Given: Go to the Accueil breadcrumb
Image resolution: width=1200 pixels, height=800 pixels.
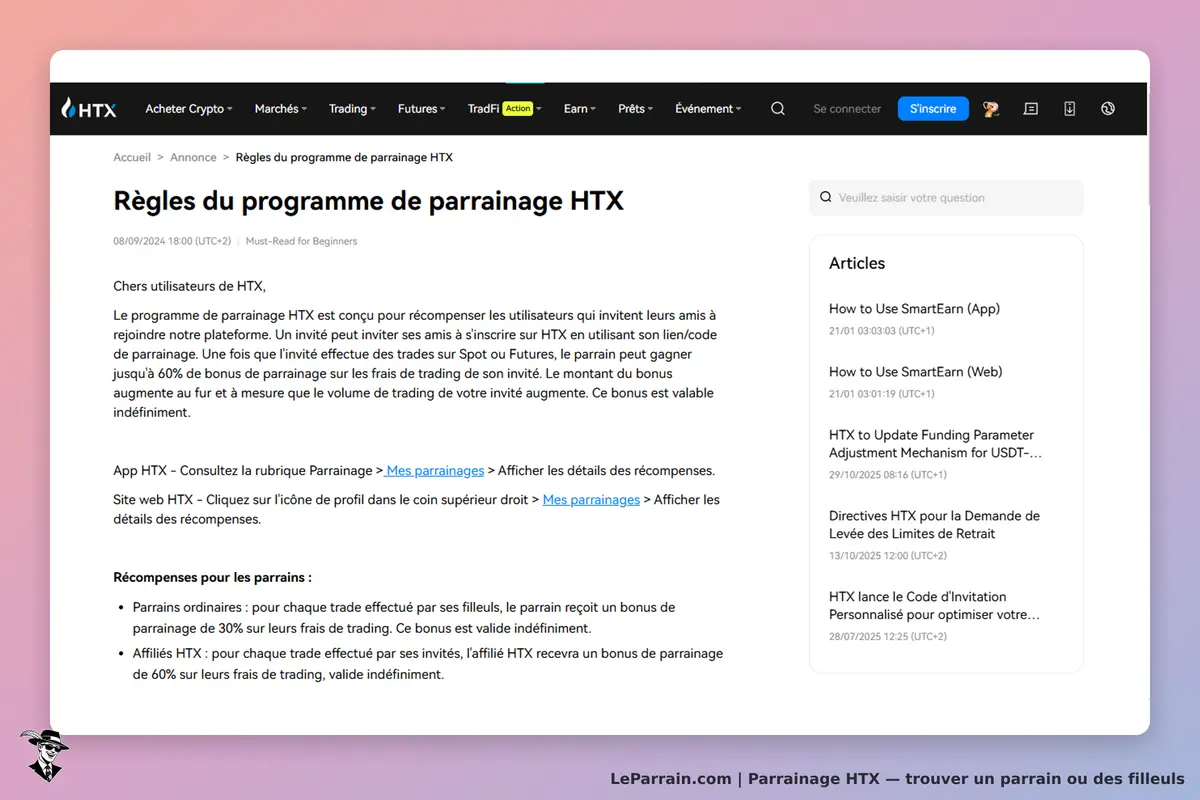Looking at the screenshot, I should coord(132,158).
